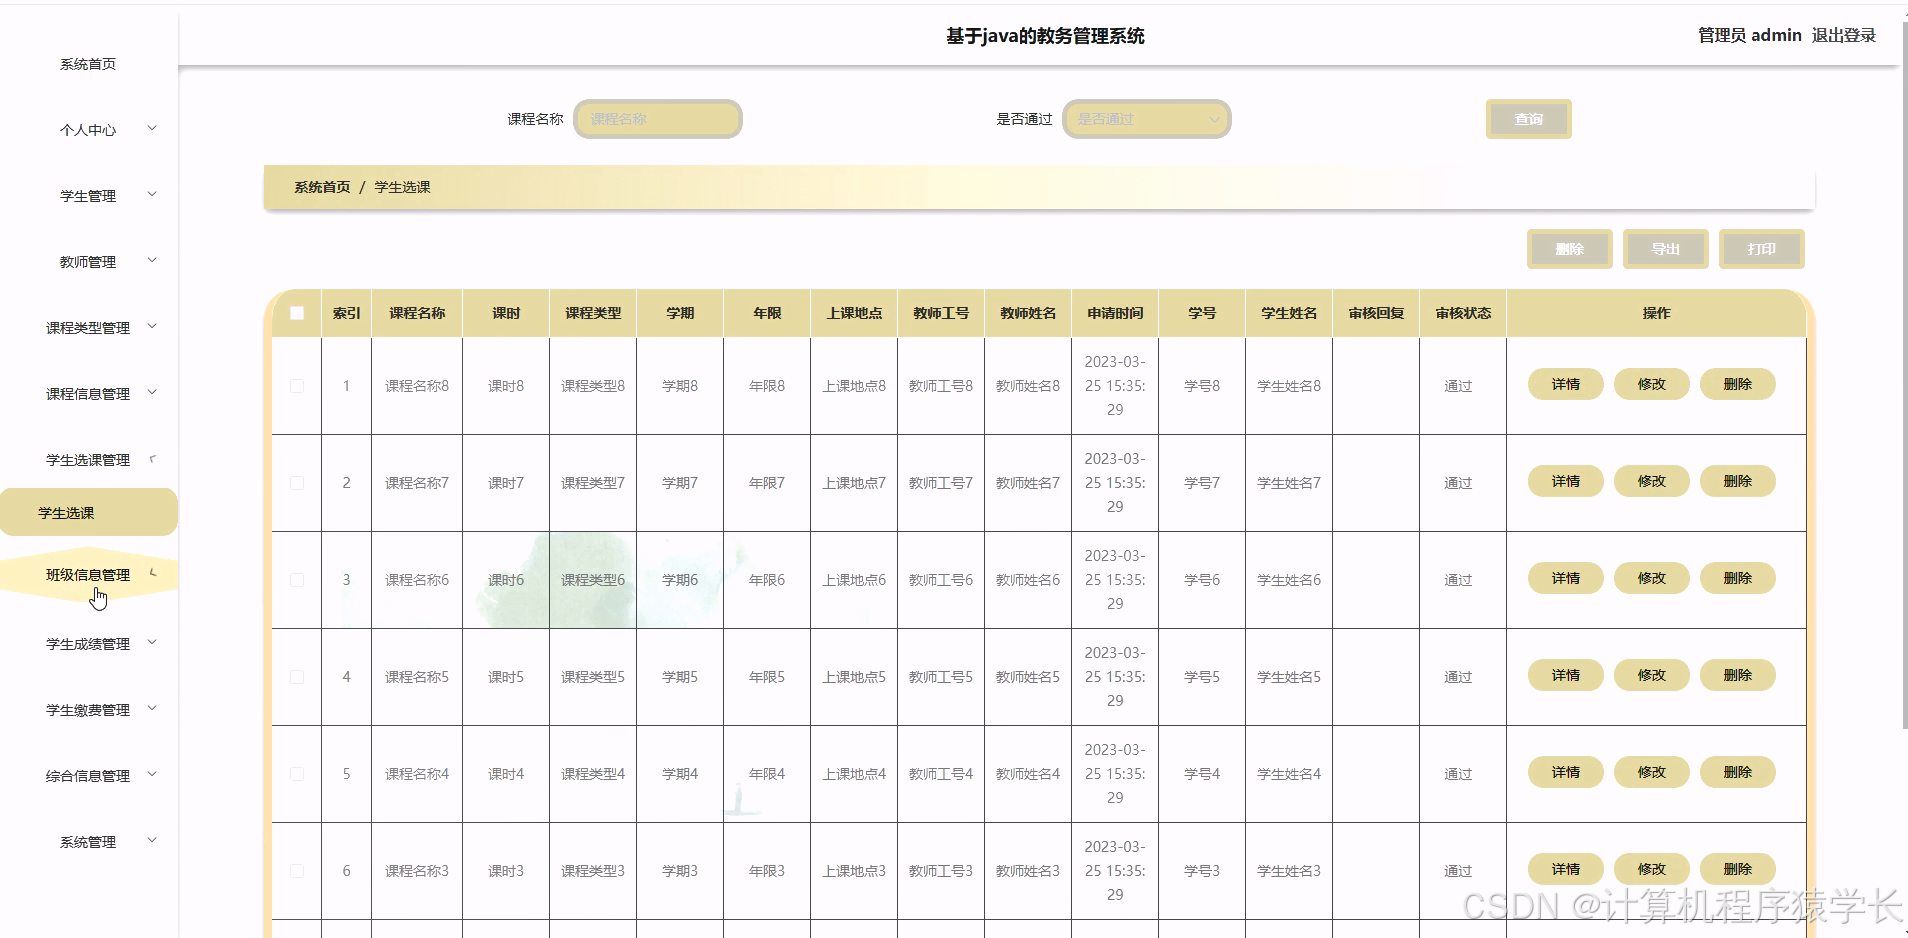Open the 系统首页 breadcrumb link
The image size is (1908, 938).
click(320, 186)
